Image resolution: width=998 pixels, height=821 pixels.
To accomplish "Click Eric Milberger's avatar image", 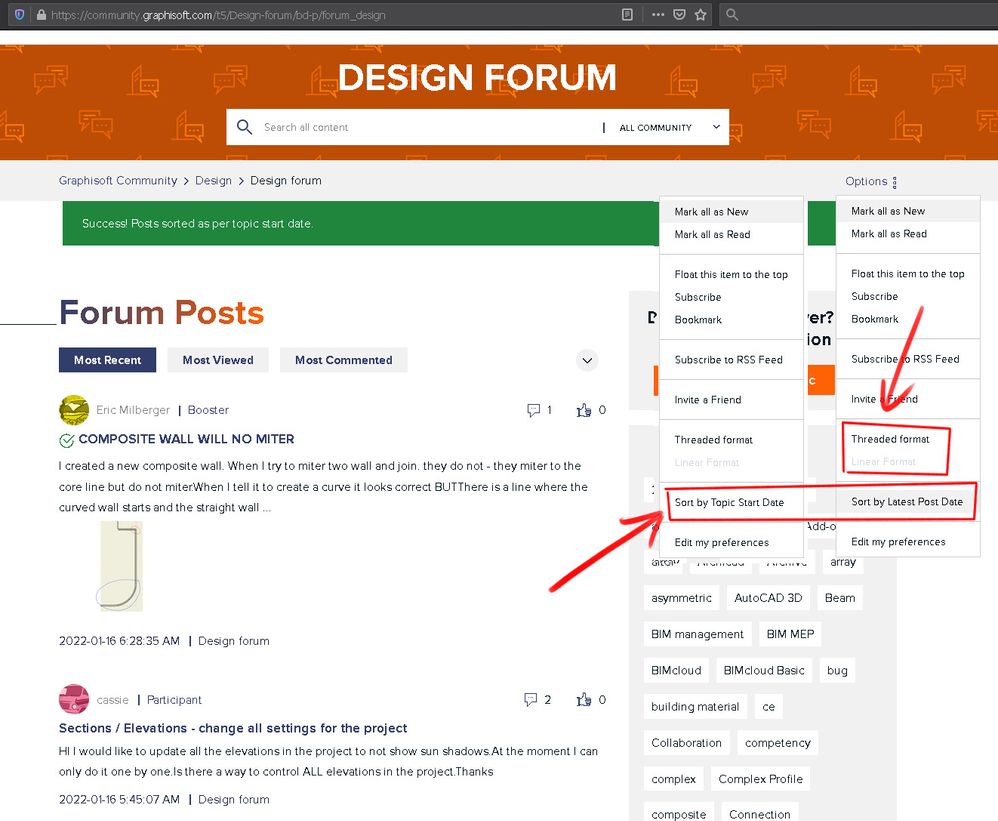I will pyautogui.click(x=74, y=410).
